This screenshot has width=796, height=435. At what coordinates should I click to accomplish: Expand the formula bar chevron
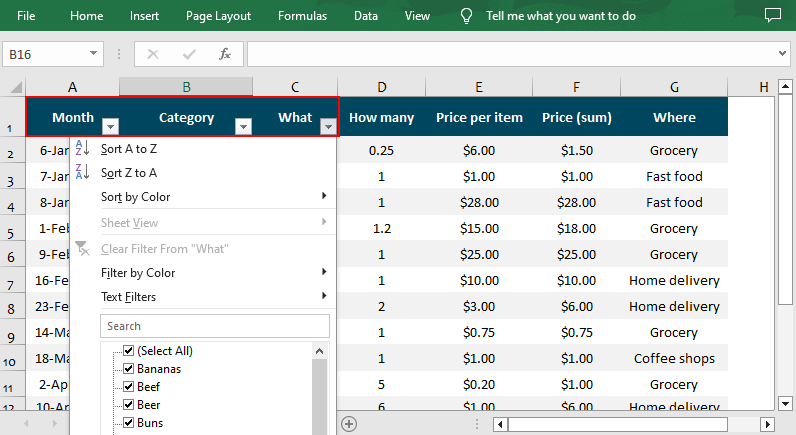point(782,53)
